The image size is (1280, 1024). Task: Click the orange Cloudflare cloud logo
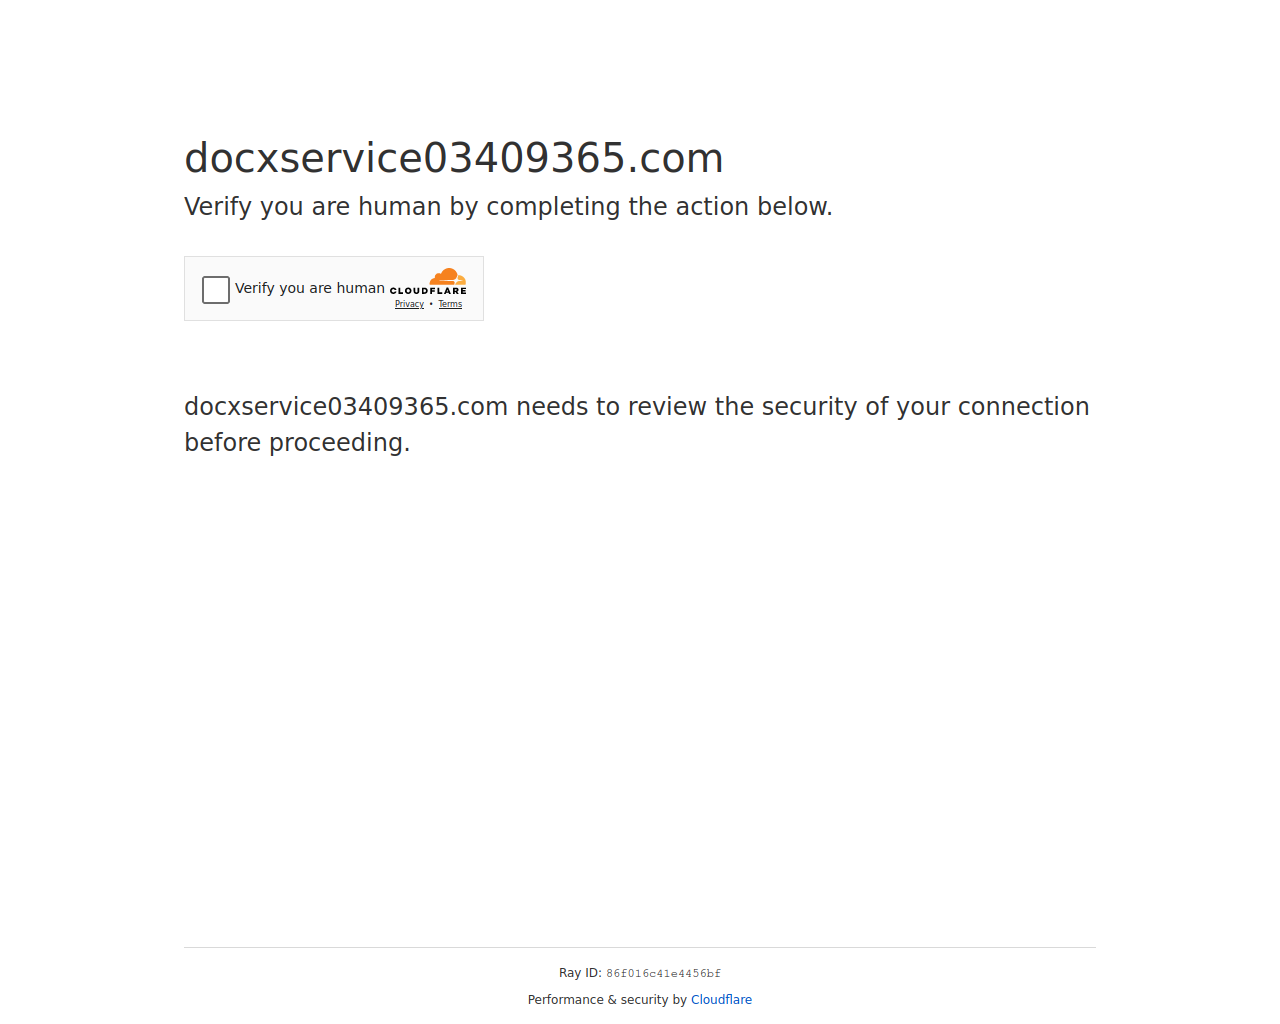(448, 277)
